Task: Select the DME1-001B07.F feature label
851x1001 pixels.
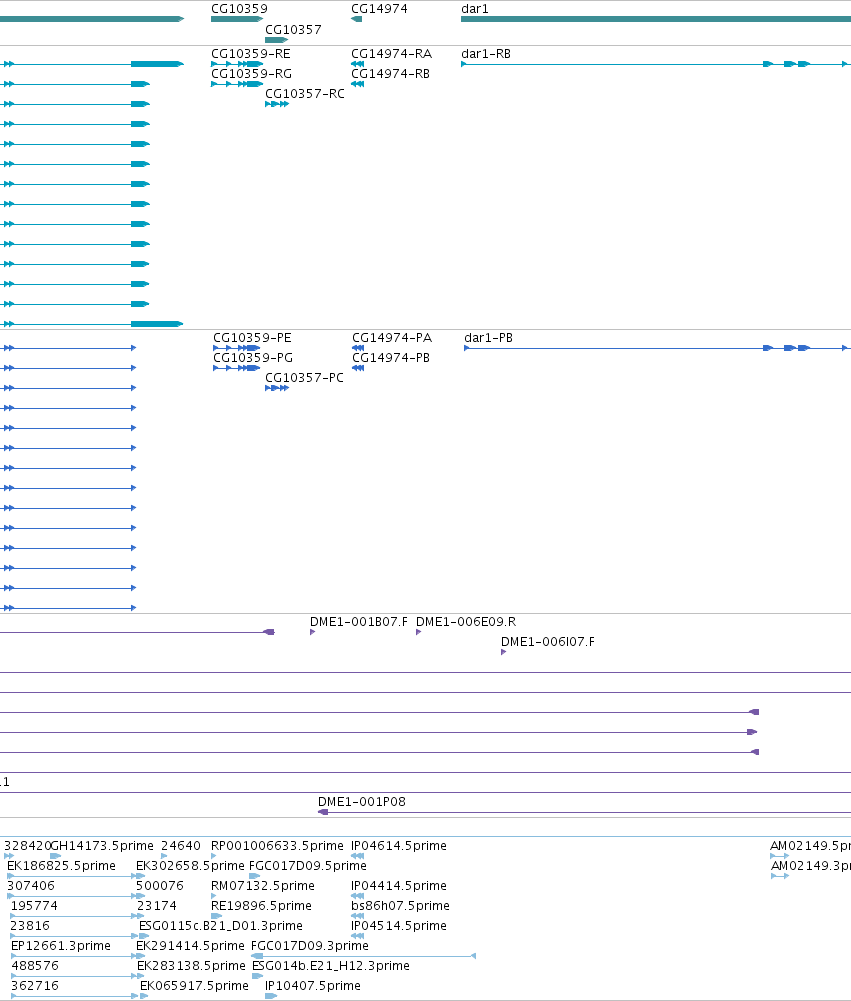Action: 359,622
